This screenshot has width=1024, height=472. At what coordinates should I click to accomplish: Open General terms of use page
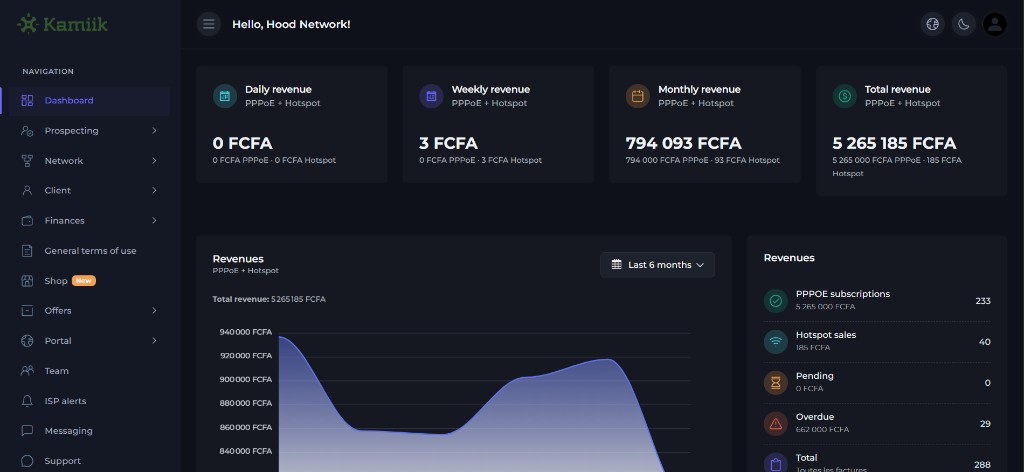click(x=89, y=251)
